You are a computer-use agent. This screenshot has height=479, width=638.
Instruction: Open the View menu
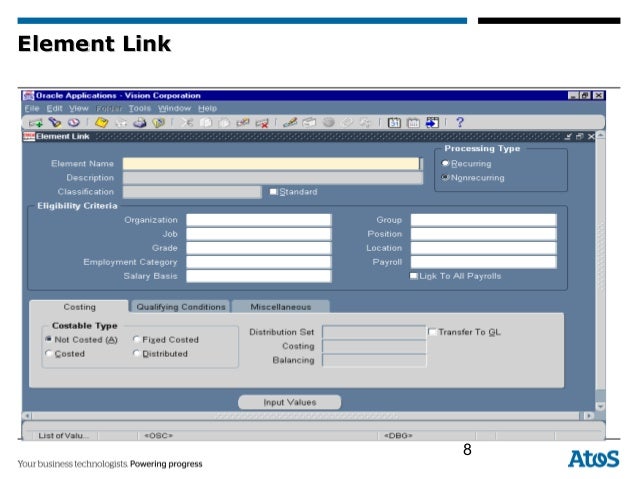click(79, 109)
